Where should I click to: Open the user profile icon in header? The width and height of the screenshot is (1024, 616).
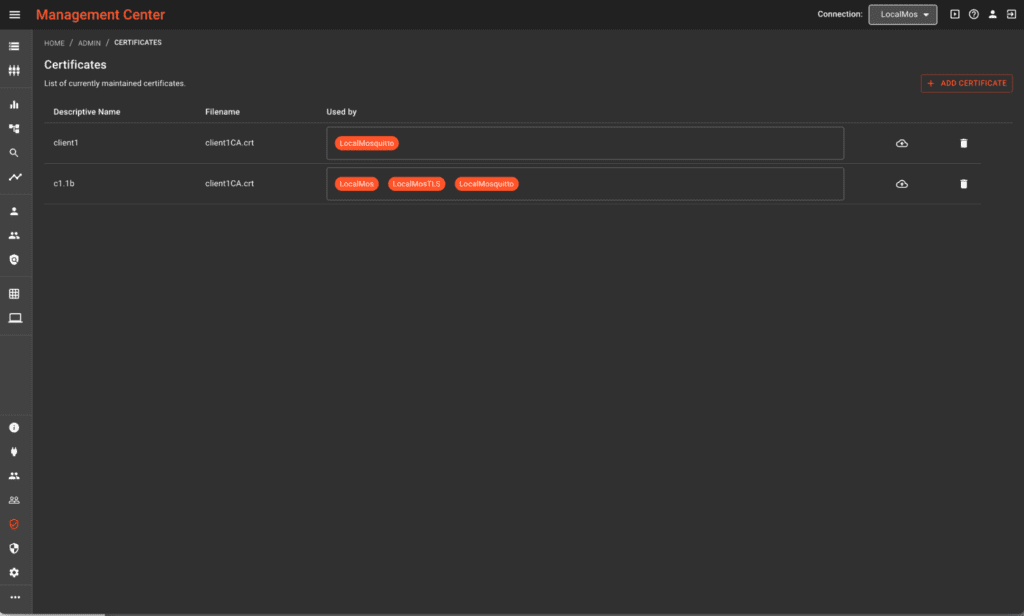click(x=992, y=15)
